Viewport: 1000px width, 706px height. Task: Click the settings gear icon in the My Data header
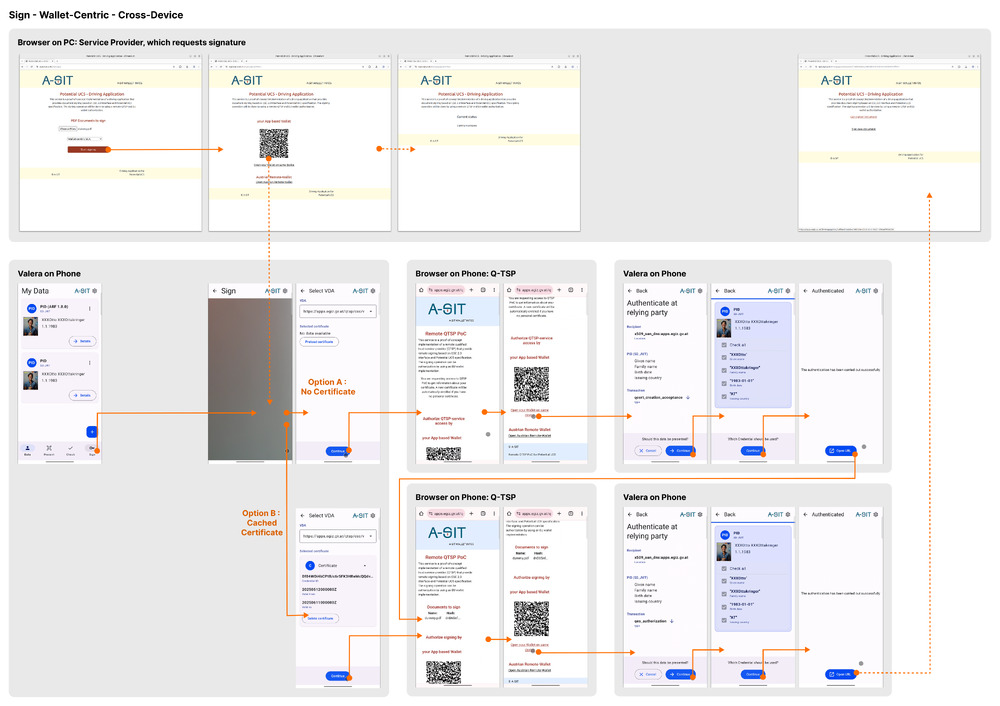point(96,291)
